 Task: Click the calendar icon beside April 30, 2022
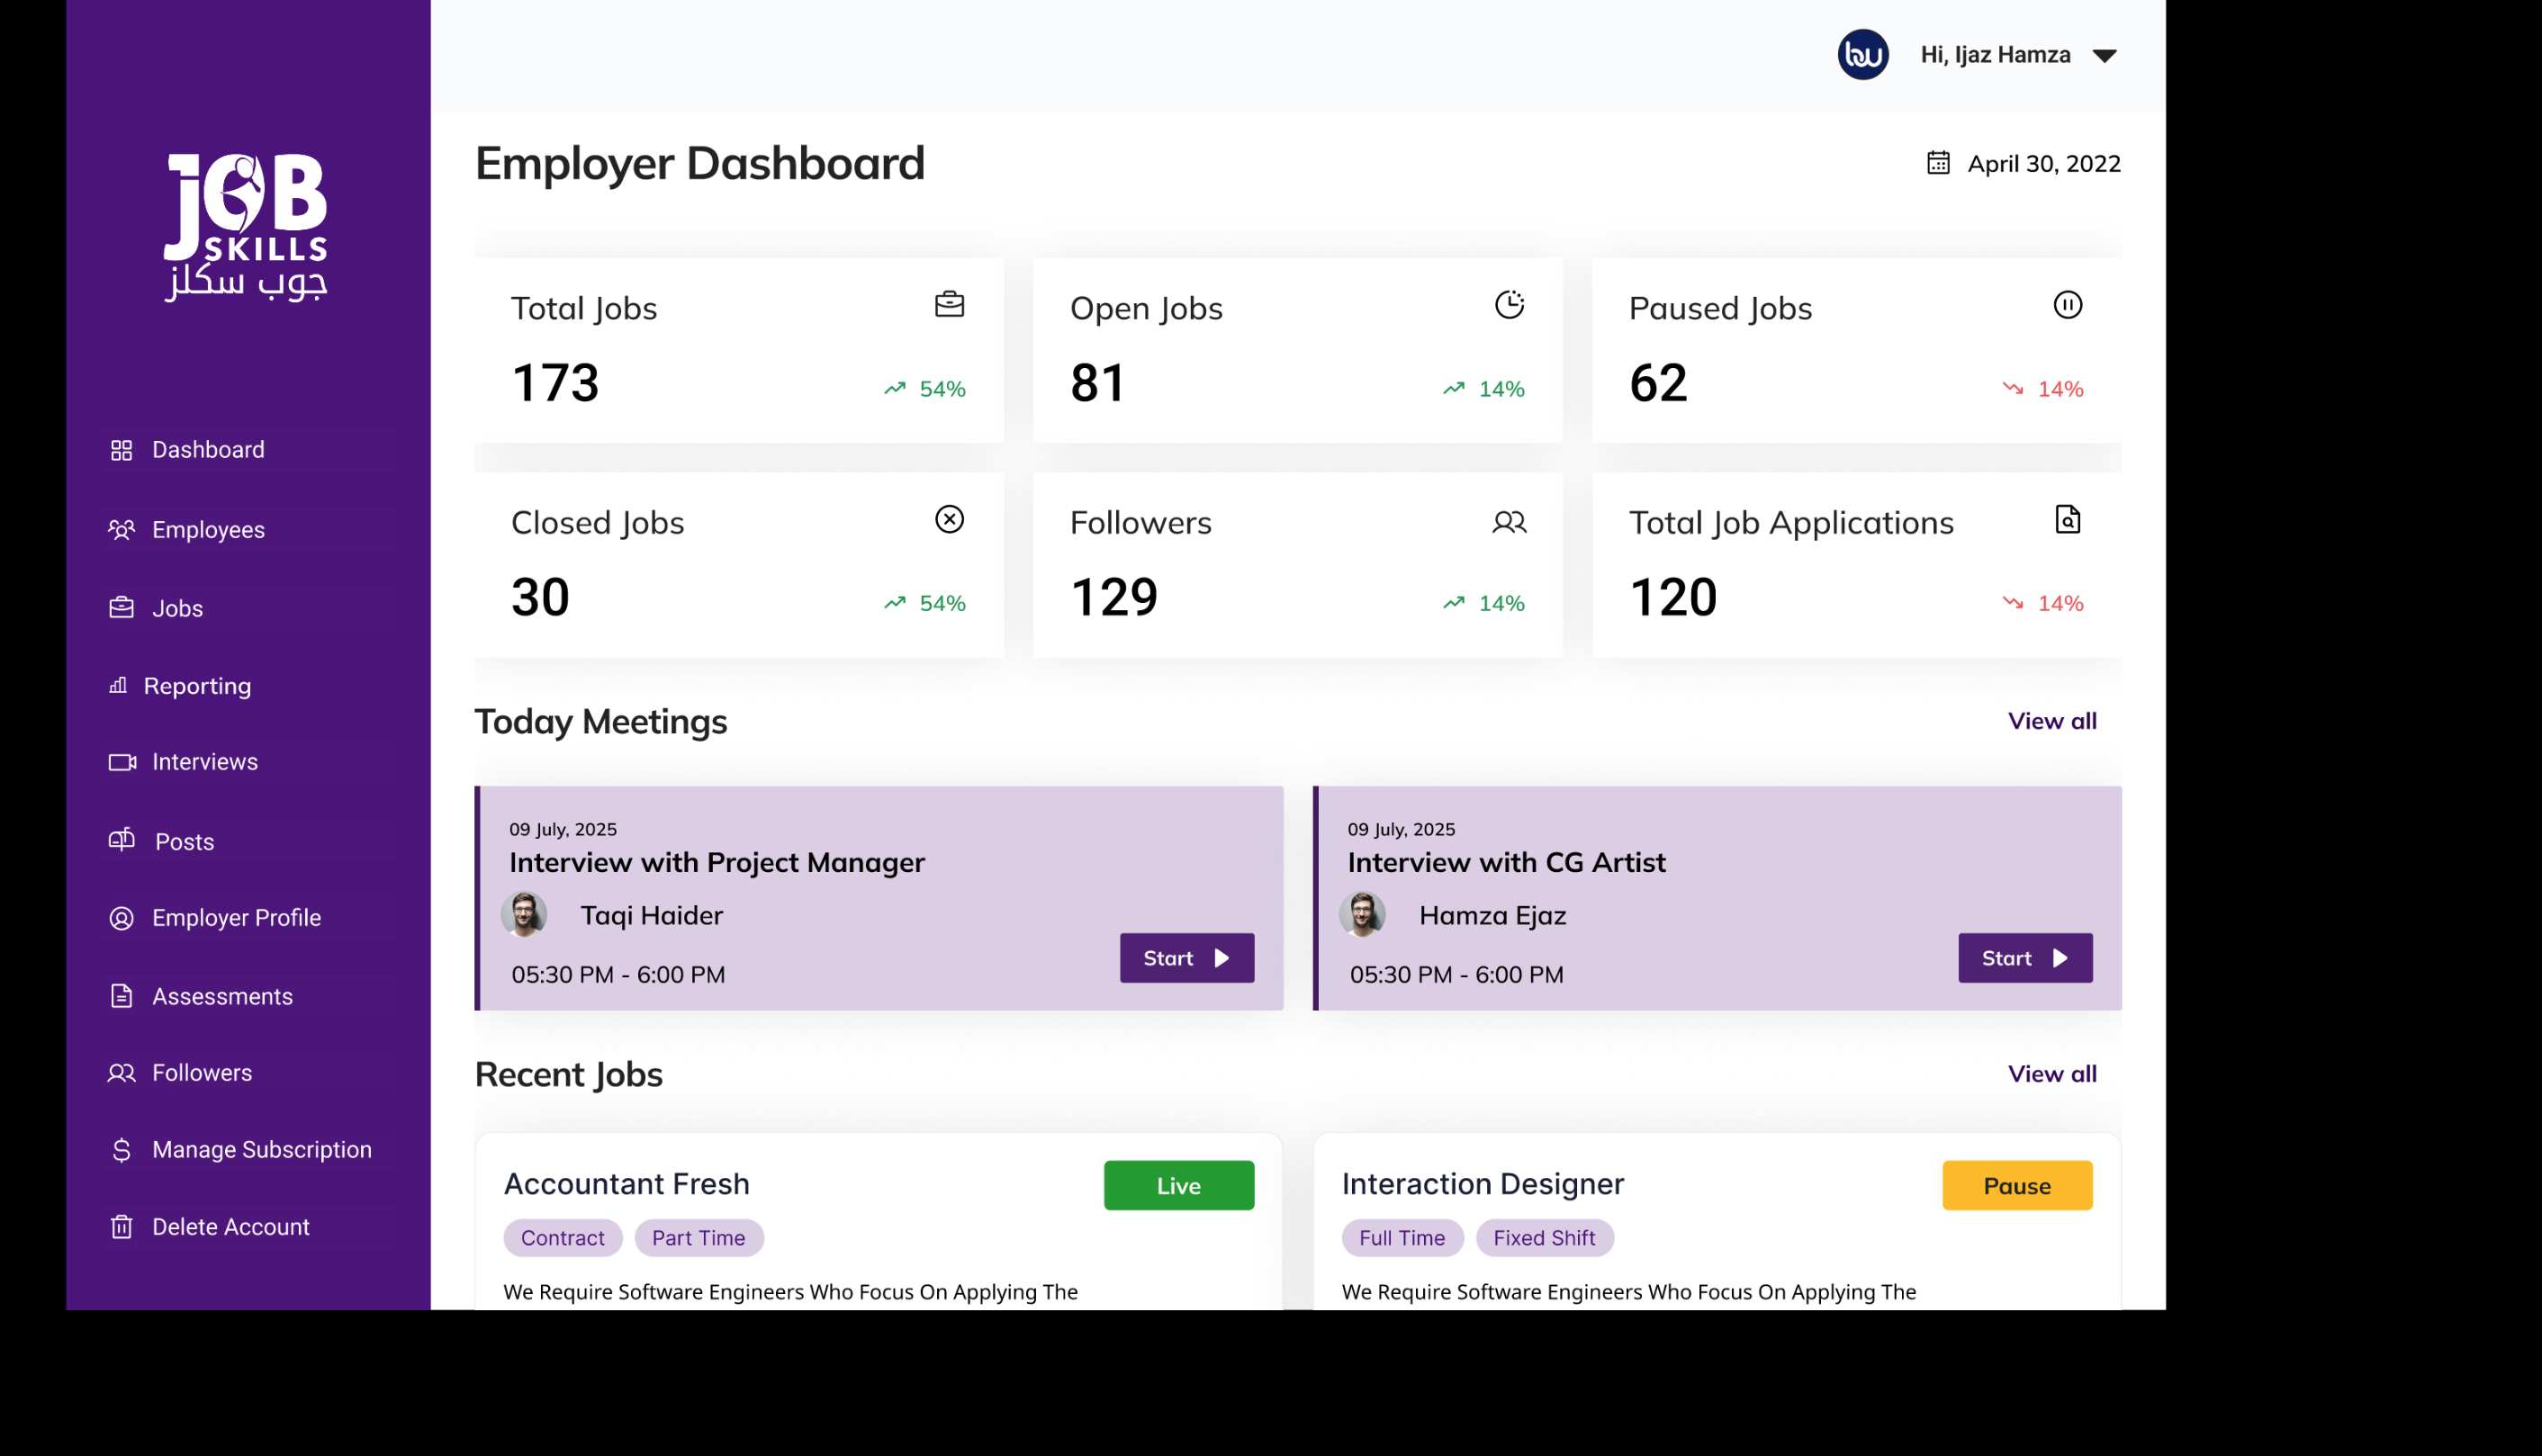1938,162
